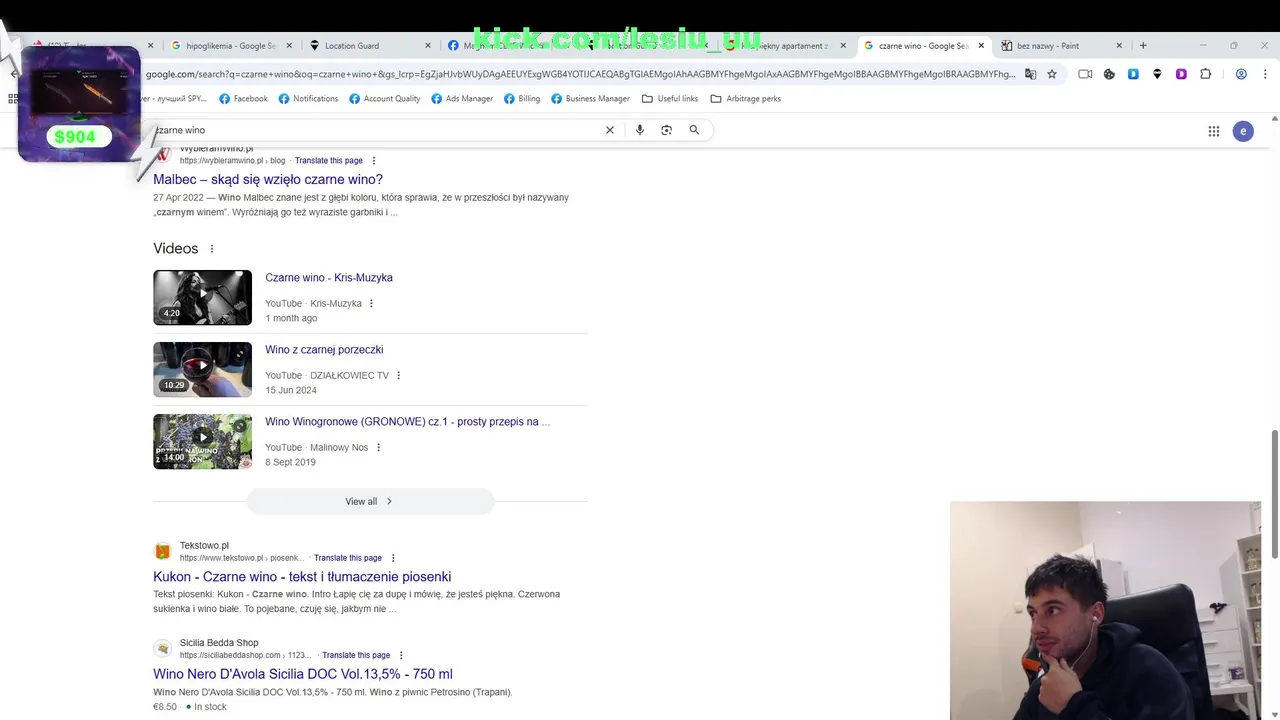Screen dimensions: 1280x720
Task: Click the address bar URL
Action: (x=580, y=74)
